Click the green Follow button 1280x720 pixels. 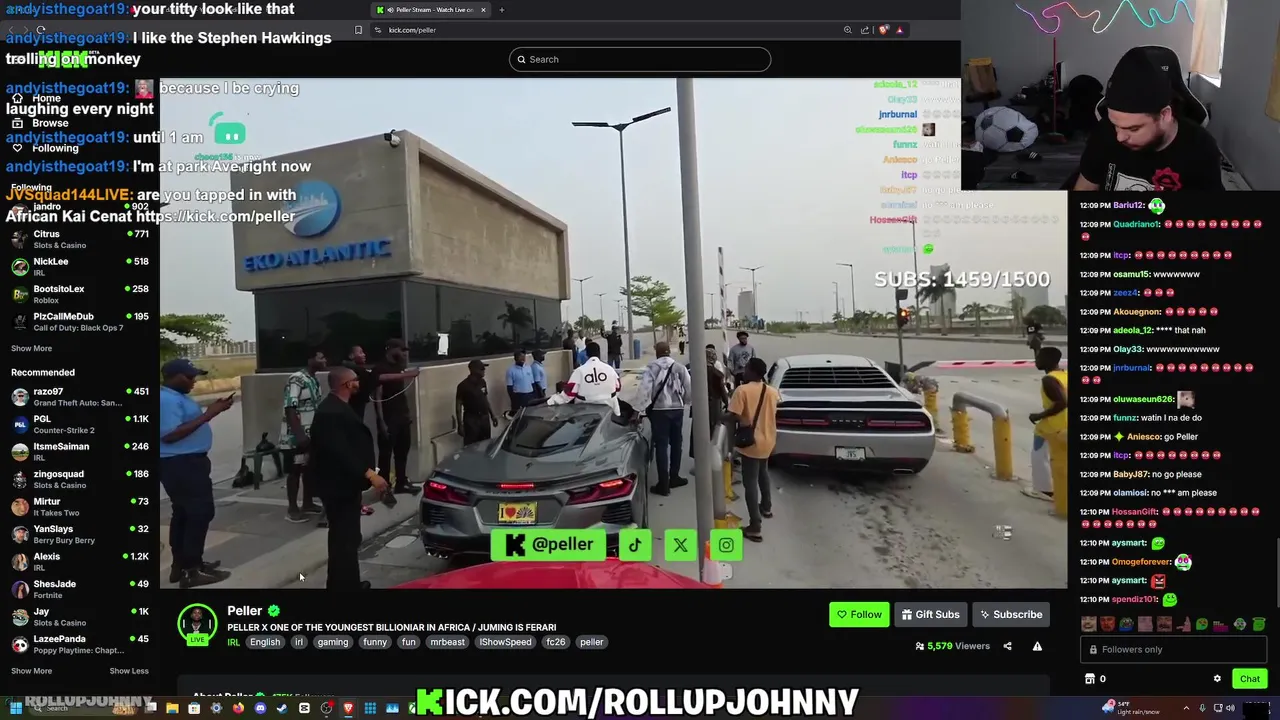click(x=859, y=615)
